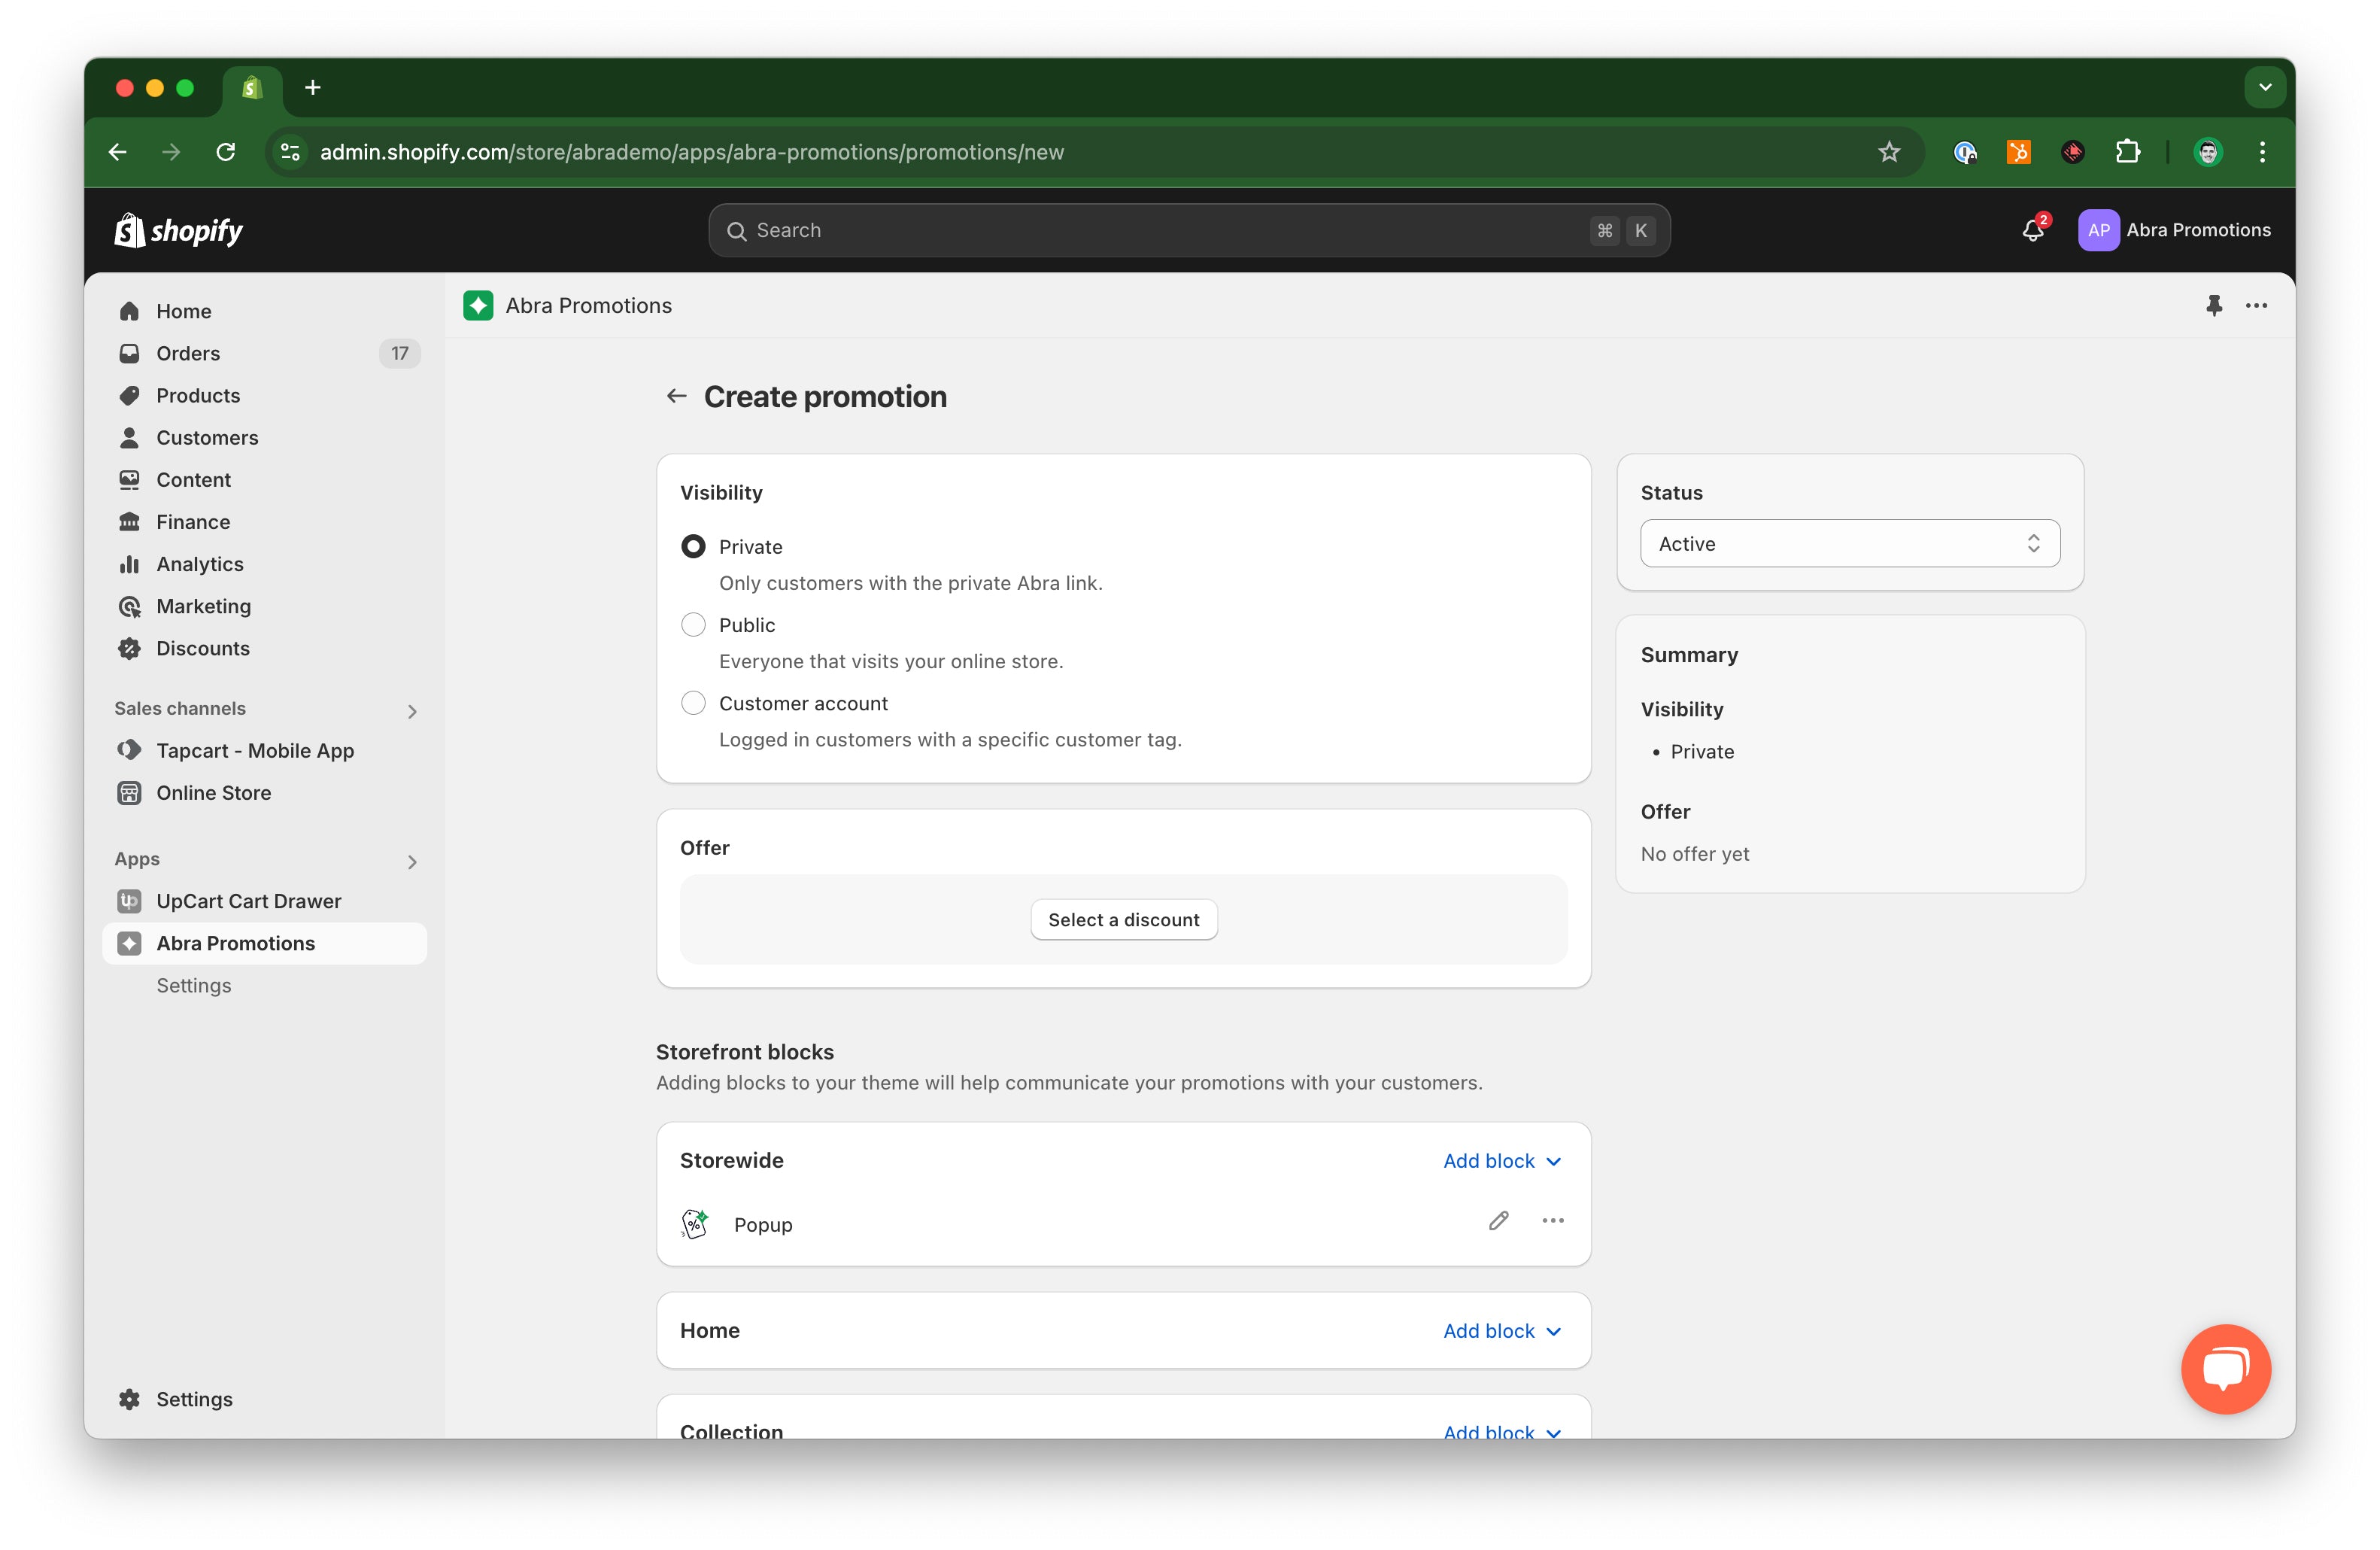The image size is (2380, 1550).
Task: Go to Home in sidebar
Action: pyautogui.click(x=264, y=311)
